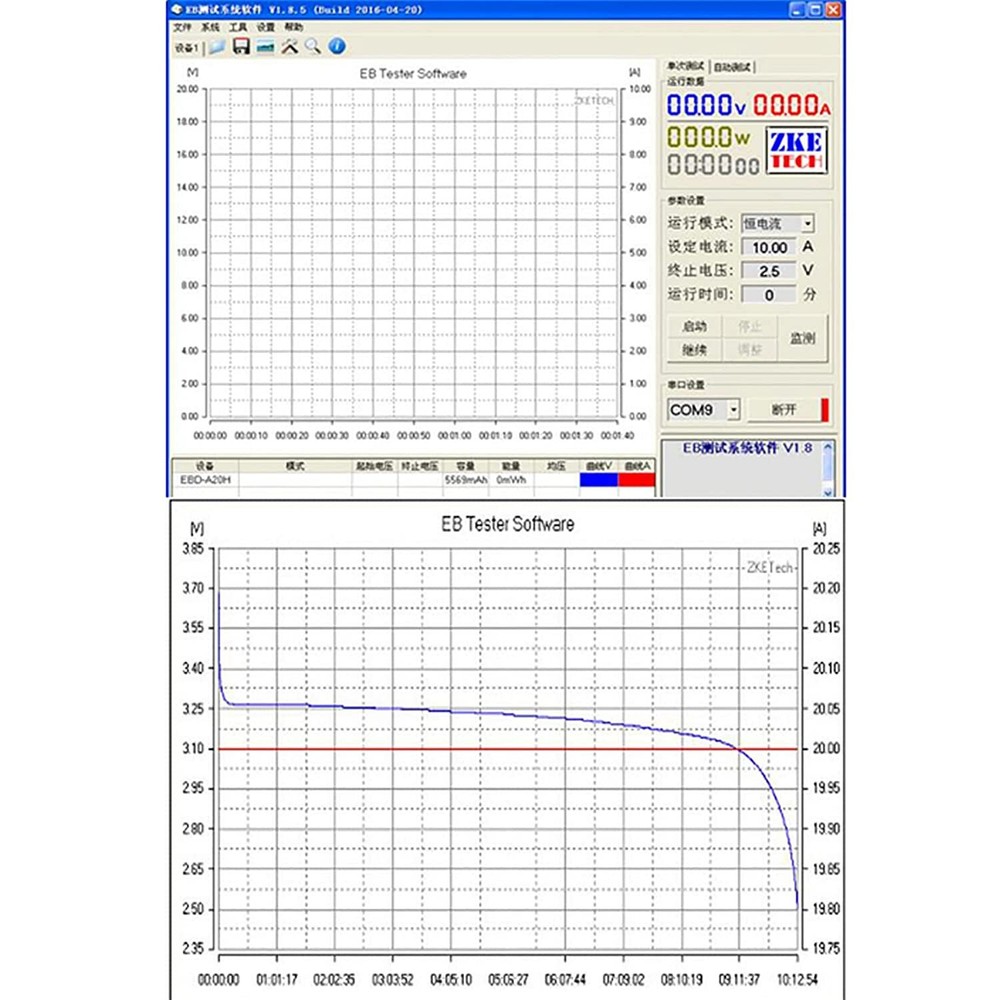
Task: Expand the 运行模式 mode dropdown
Action: 807,223
